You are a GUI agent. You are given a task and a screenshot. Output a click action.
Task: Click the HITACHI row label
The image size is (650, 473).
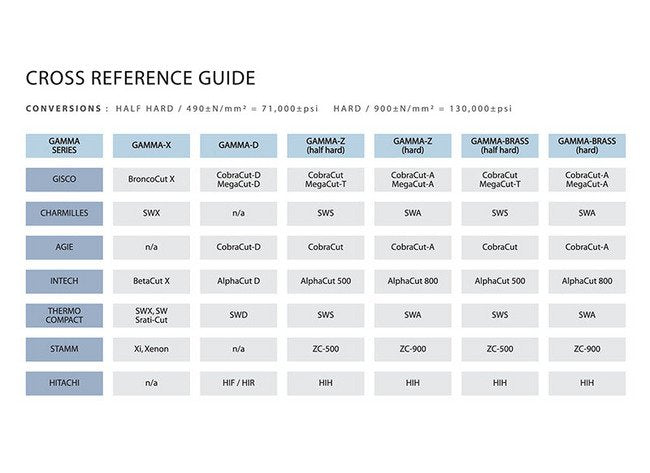(64, 384)
